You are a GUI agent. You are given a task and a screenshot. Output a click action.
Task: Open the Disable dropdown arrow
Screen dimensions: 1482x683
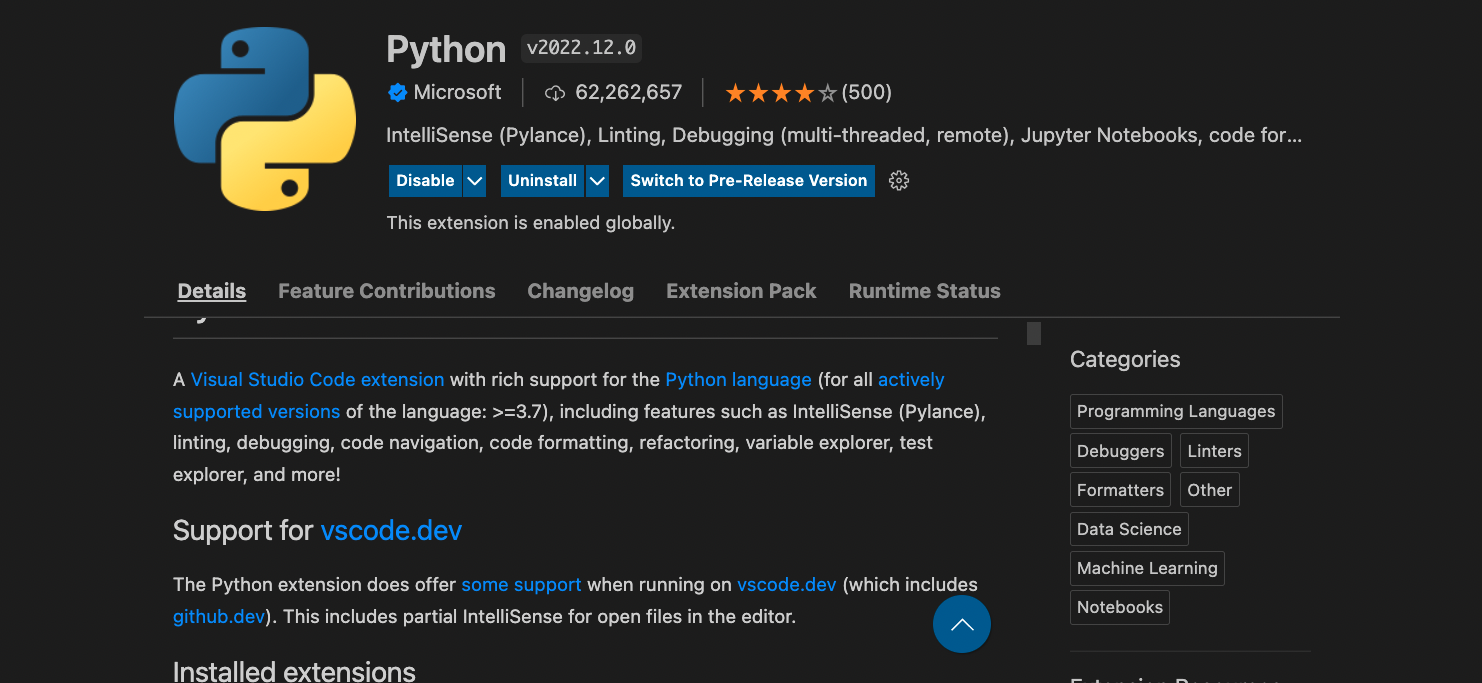[x=475, y=181]
